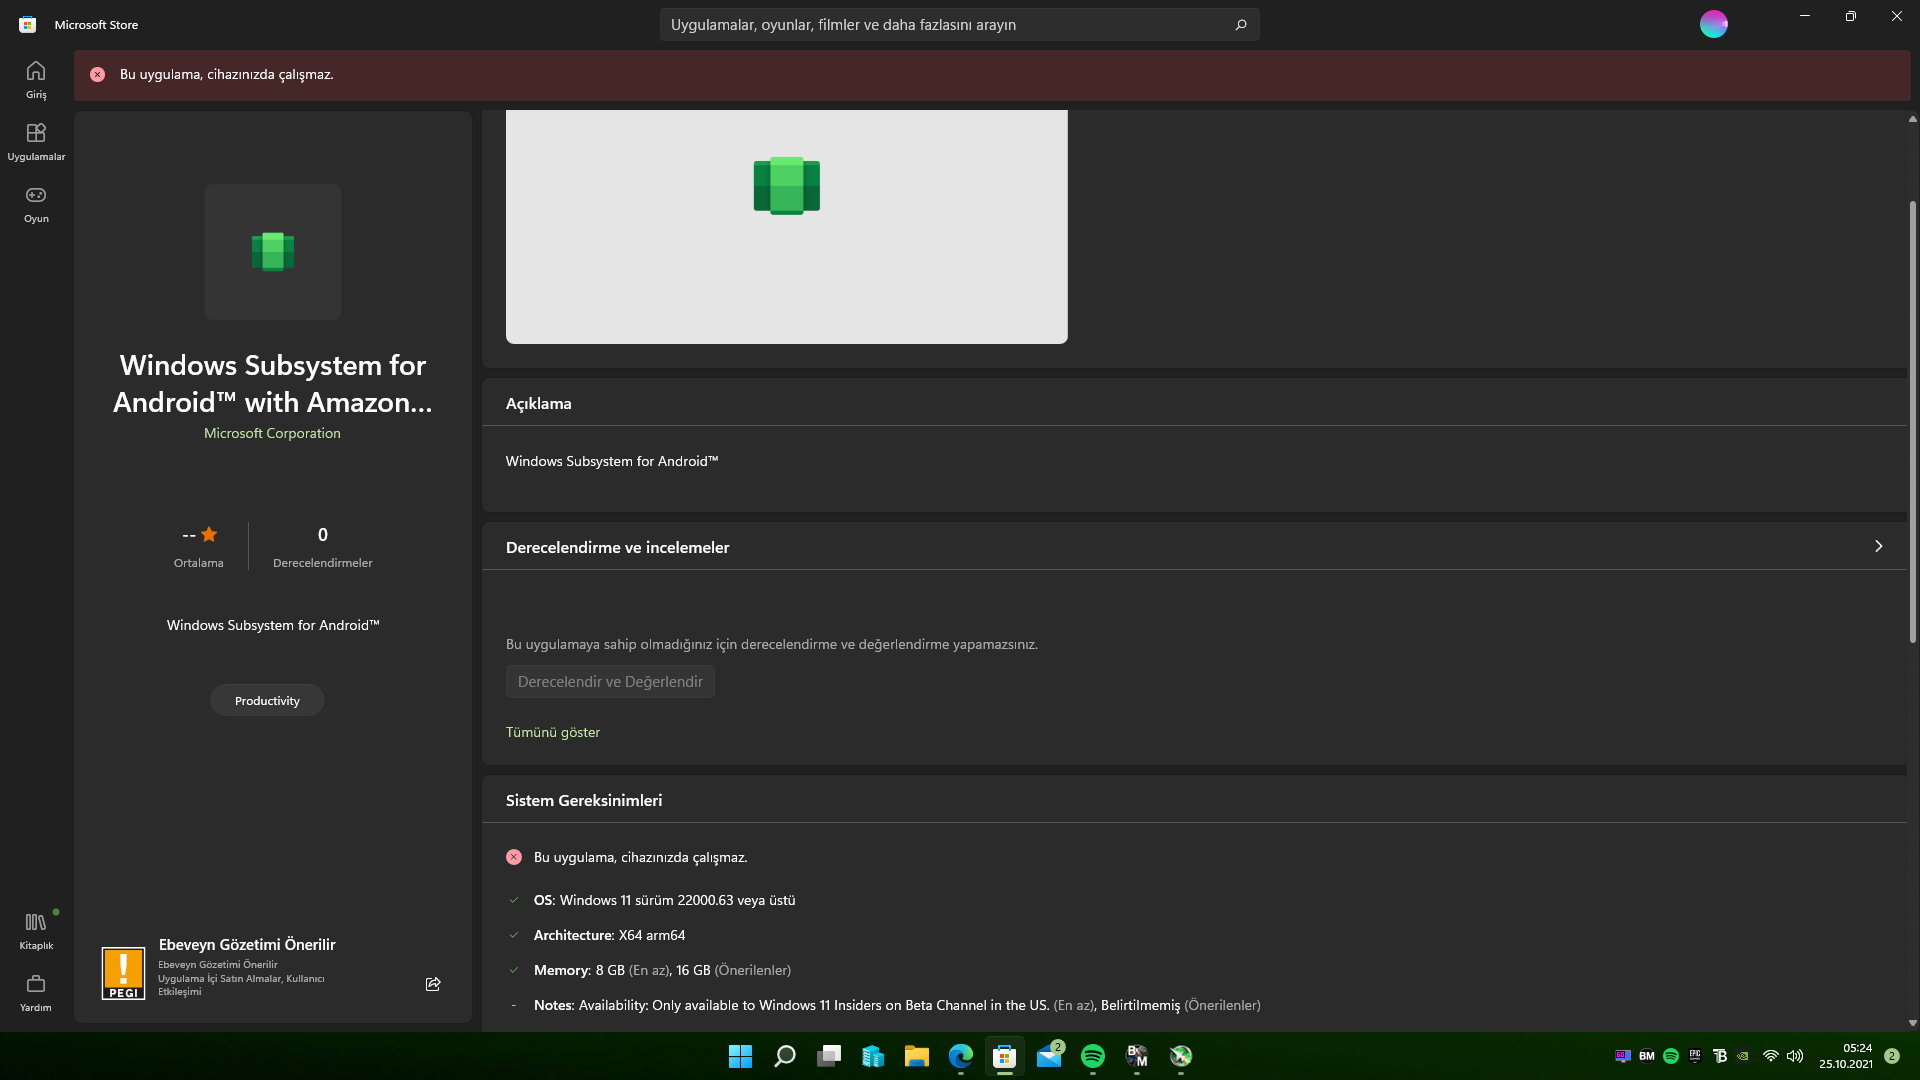Click the Tümünü göster link
Viewport: 1920px width, 1080px height.
pyautogui.click(x=552, y=732)
